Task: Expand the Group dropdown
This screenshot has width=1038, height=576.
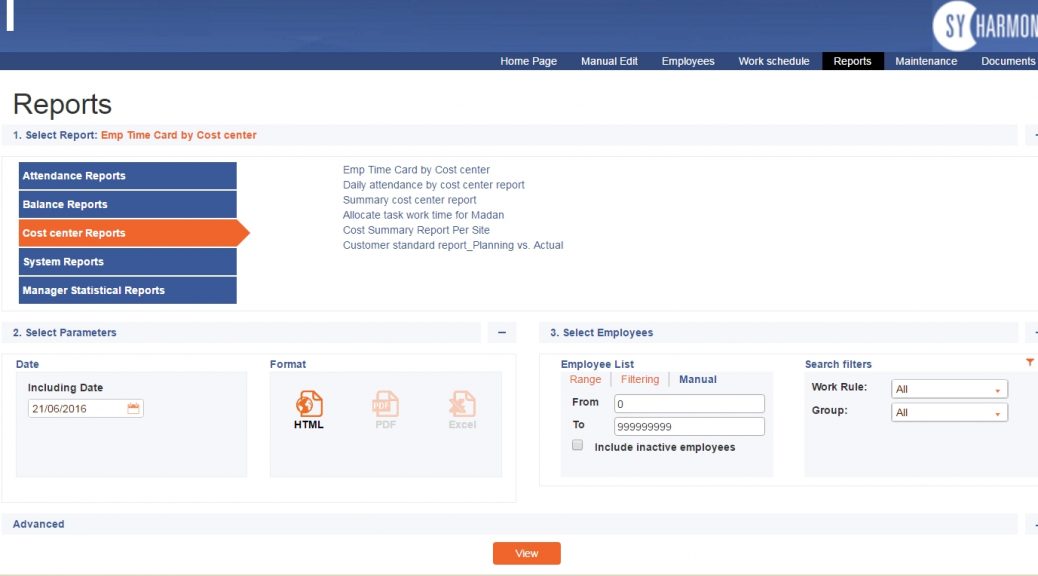Action: point(948,412)
